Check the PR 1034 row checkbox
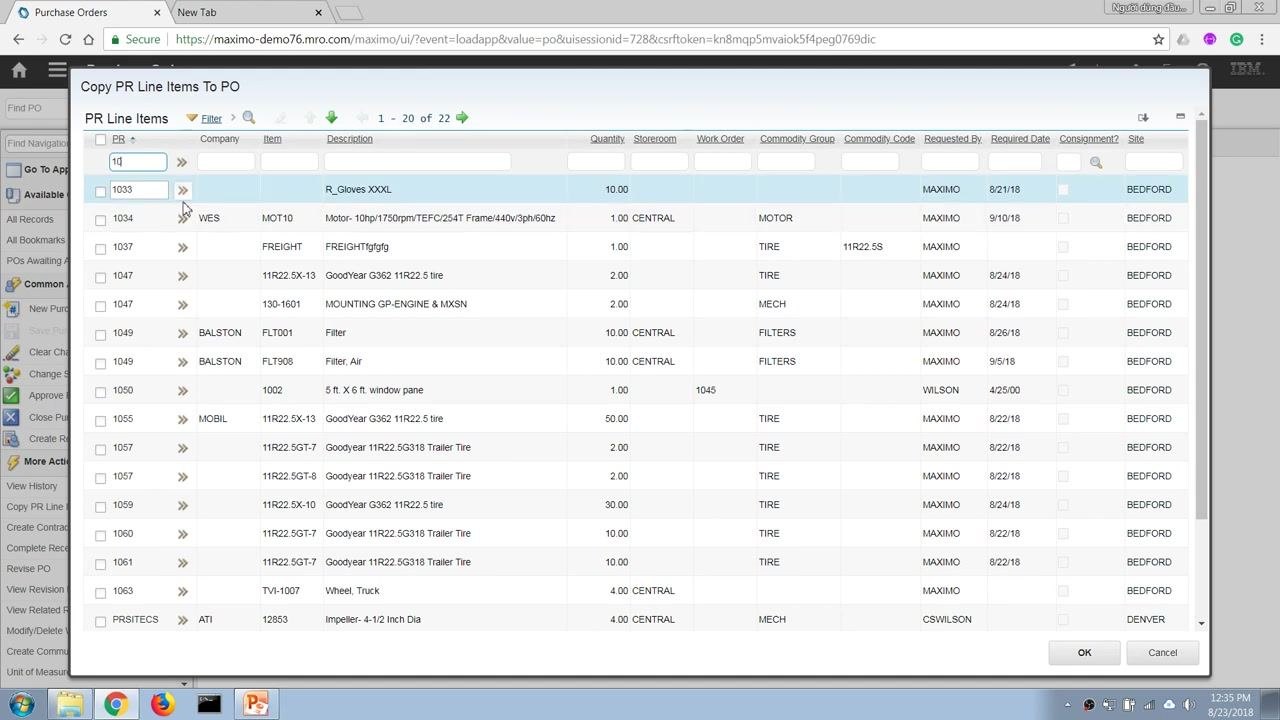Screen dimensions: 1280x720 coord(100,220)
